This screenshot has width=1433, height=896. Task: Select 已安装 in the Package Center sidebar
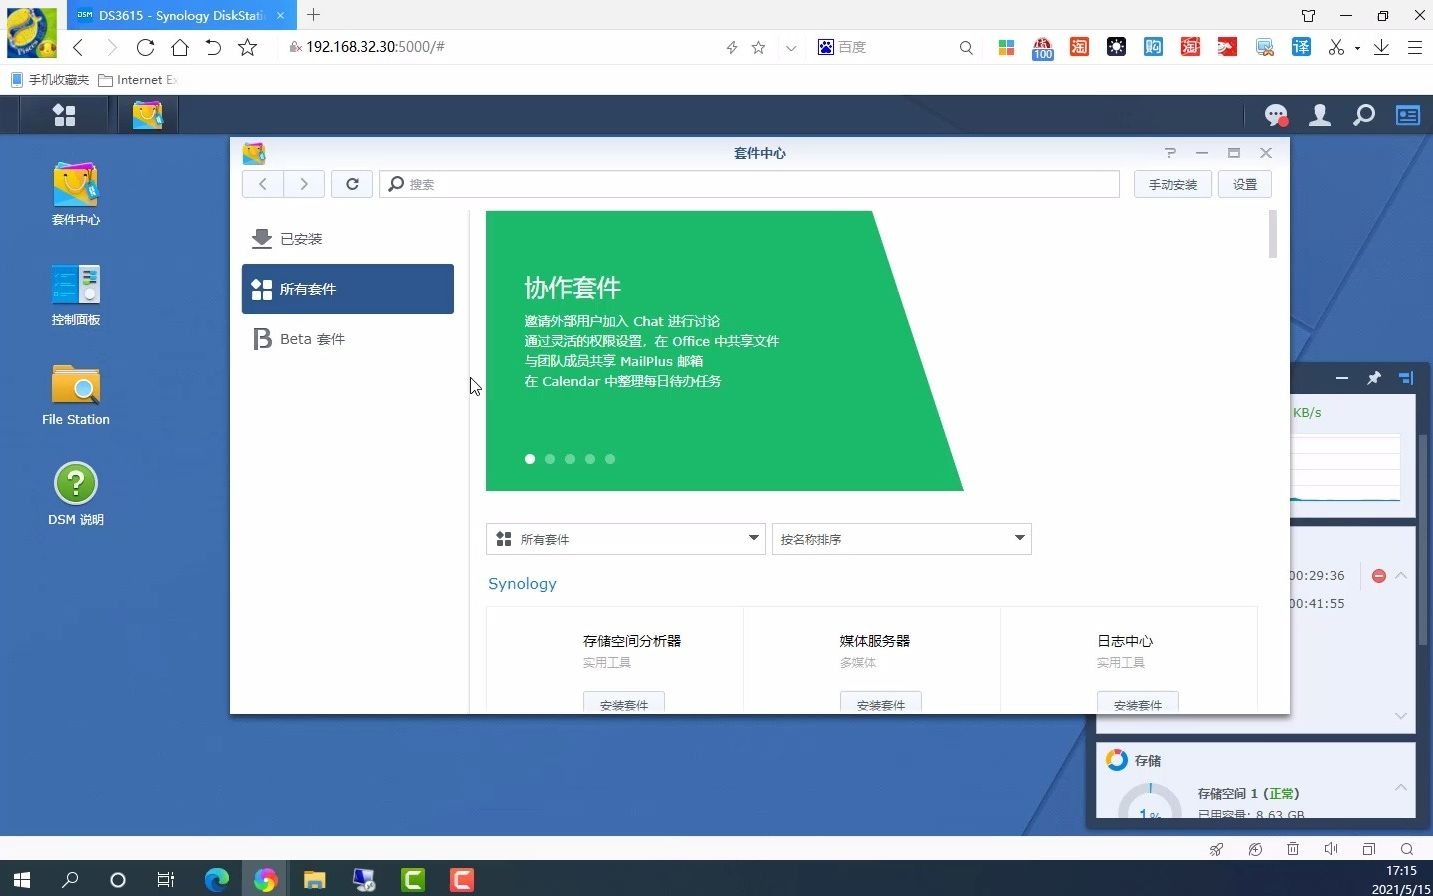(x=348, y=239)
